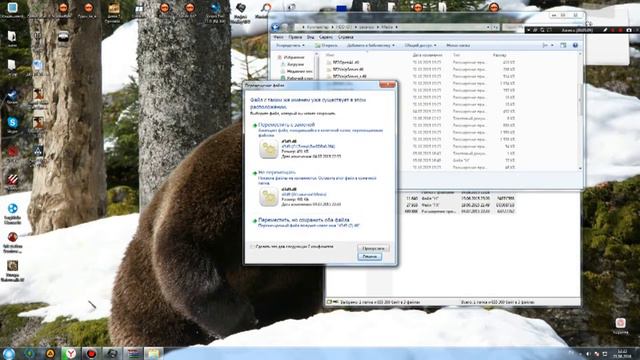Click the 'Пропустить' button
Viewport: 640px width, 360px height.
click(373, 248)
